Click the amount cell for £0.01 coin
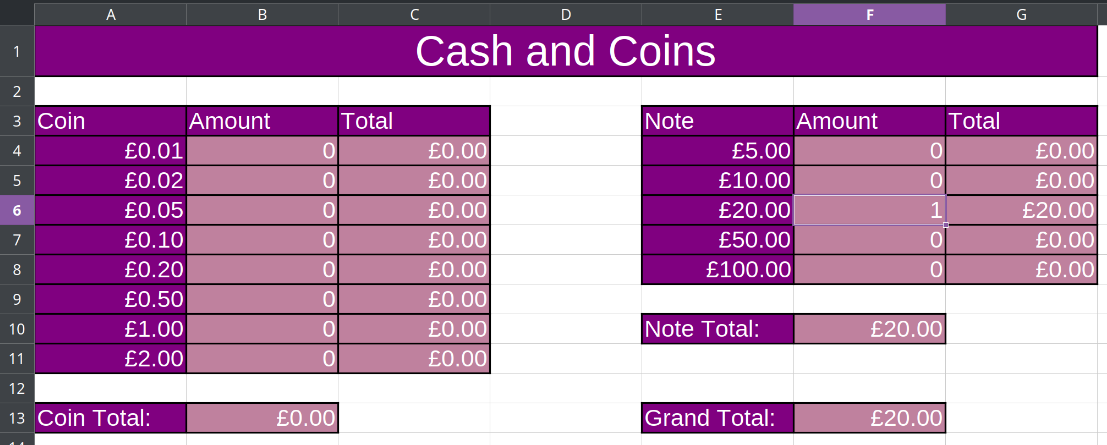 tap(262, 151)
